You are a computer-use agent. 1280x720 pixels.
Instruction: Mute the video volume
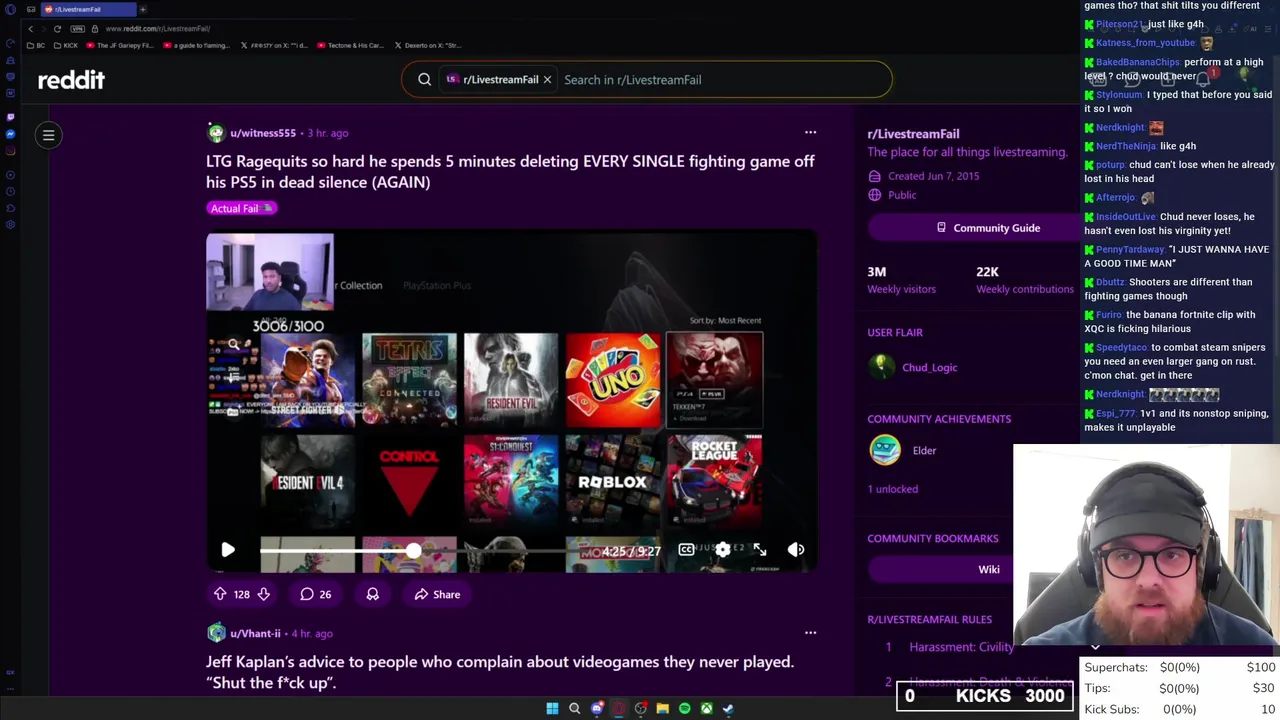[x=796, y=550]
